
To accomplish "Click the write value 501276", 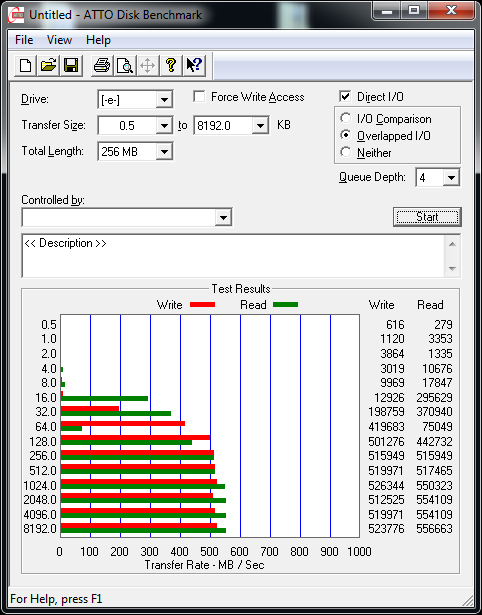I will (x=386, y=442).
